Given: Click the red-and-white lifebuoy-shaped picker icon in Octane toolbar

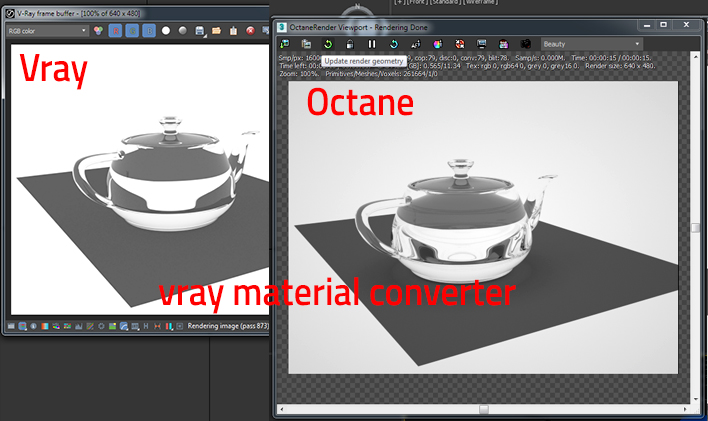Looking at the screenshot, I should (460, 44).
